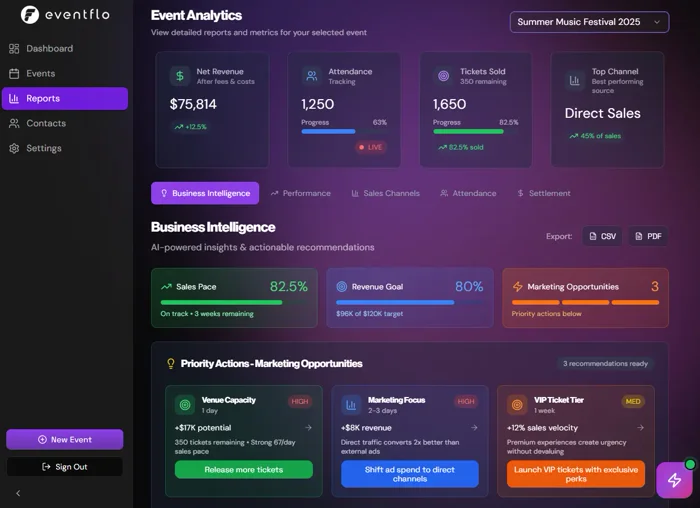Viewport: 700px width, 508px height.
Task: Click the VIP Ticket Tier orange icon
Action: tap(517, 405)
